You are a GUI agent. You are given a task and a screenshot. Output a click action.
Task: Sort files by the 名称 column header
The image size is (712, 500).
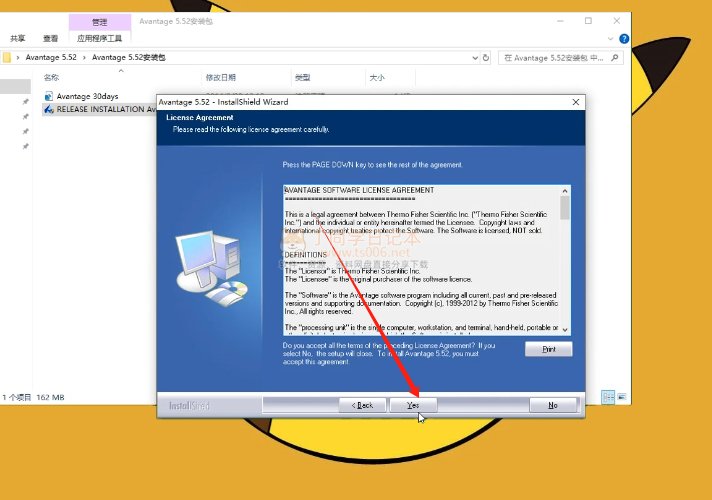tap(51, 78)
